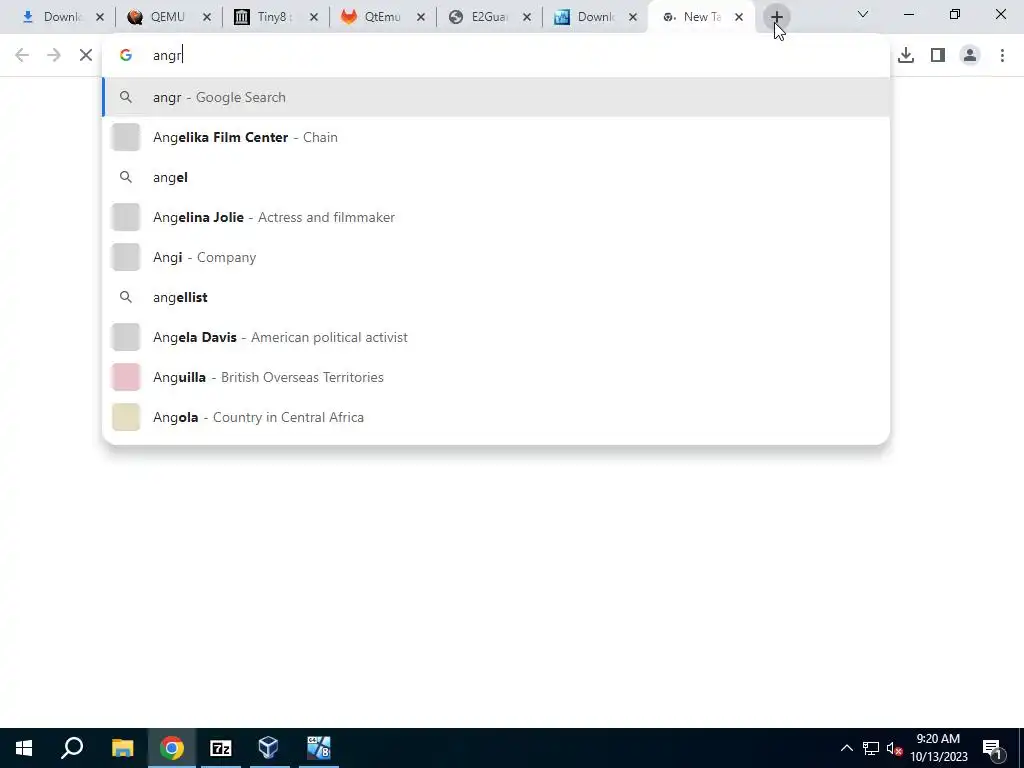
Task: Click the Angelina Jolie thumbnail image
Action: pyautogui.click(x=126, y=217)
